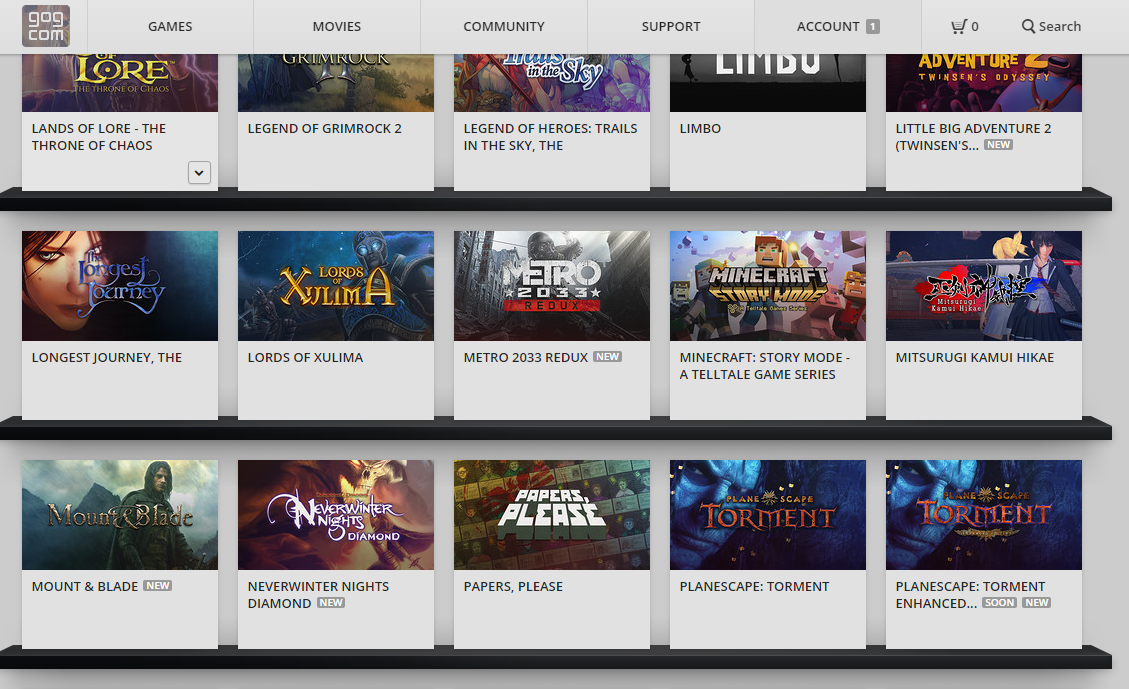Screen dimensions: 1129x689
Task: Click the 'MINECRAFT: STORY MODE - A TELLTALE GAME SERIES' title
Action: (x=765, y=366)
